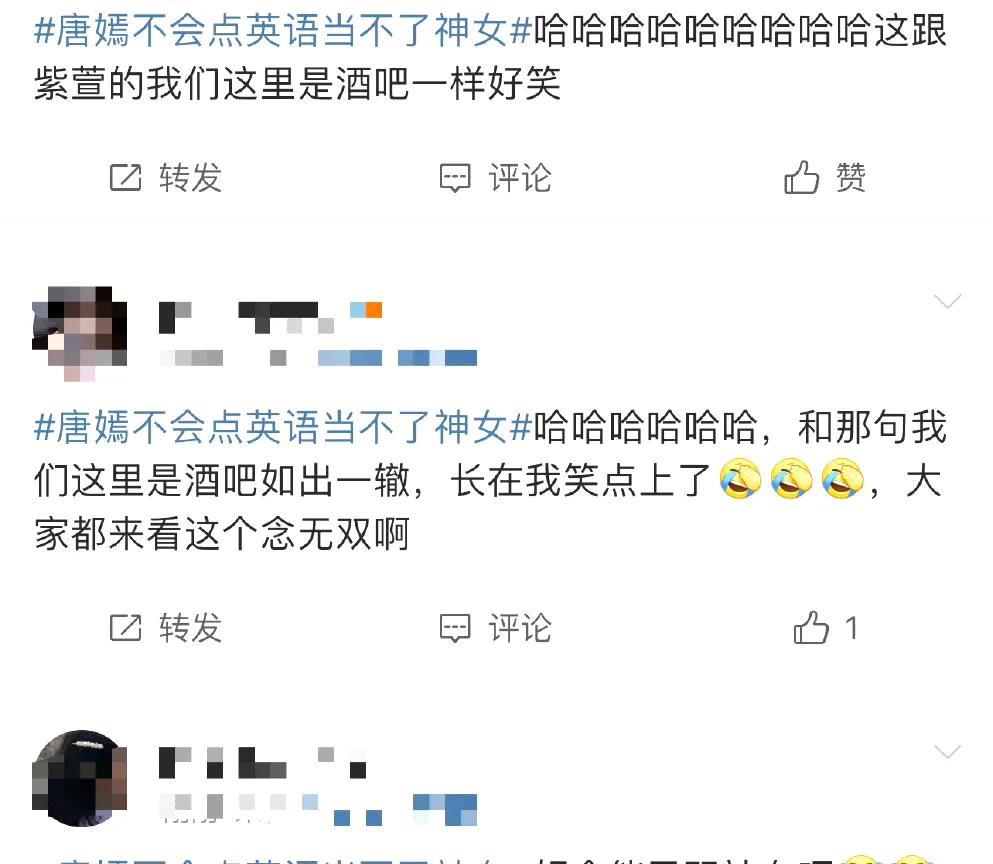Tap 评论 label under first post

coord(520,177)
